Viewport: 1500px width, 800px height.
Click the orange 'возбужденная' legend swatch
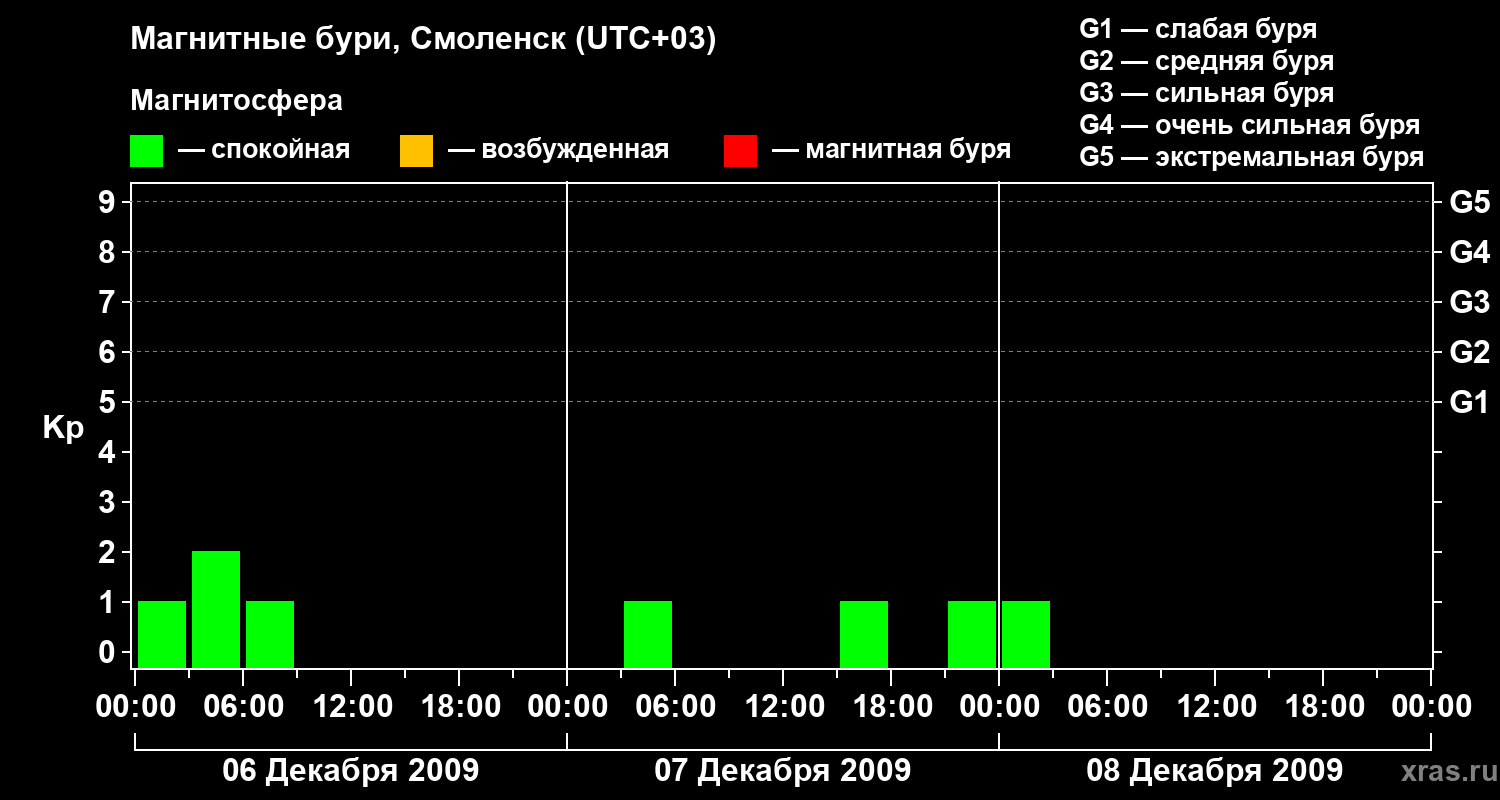416,151
